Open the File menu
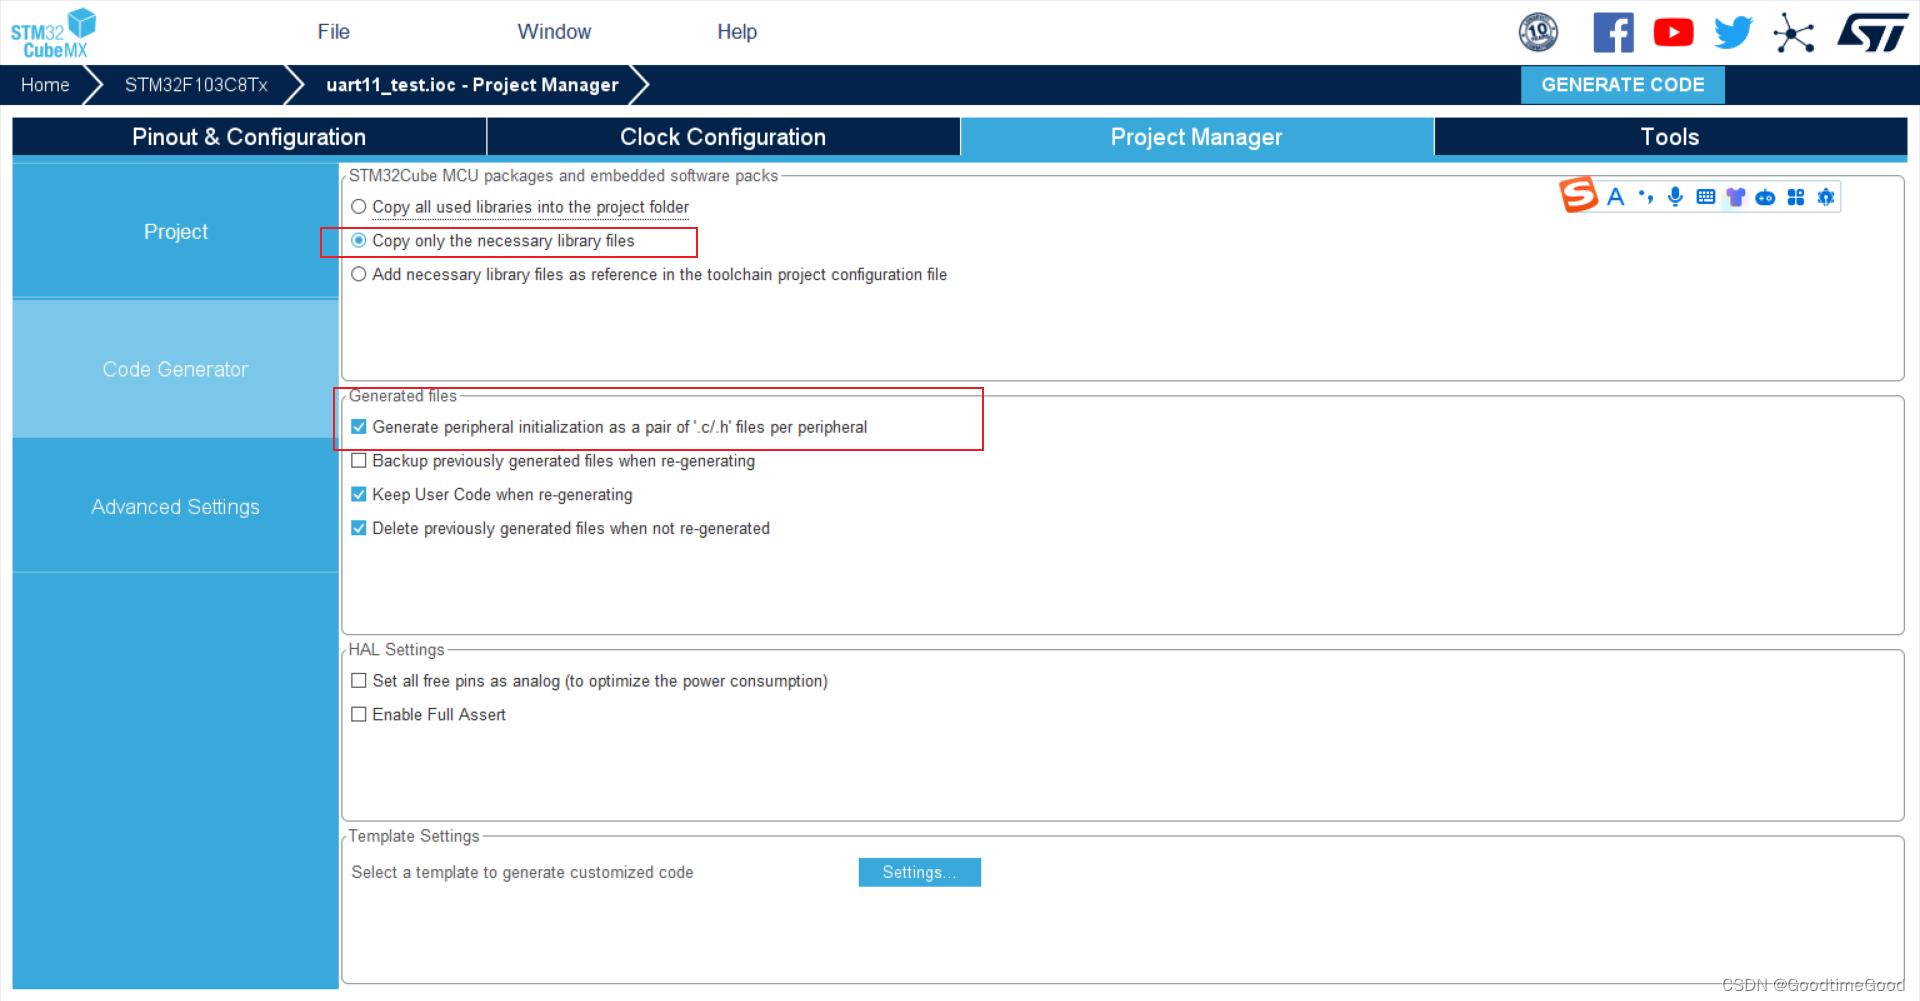 [x=334, y=32]
